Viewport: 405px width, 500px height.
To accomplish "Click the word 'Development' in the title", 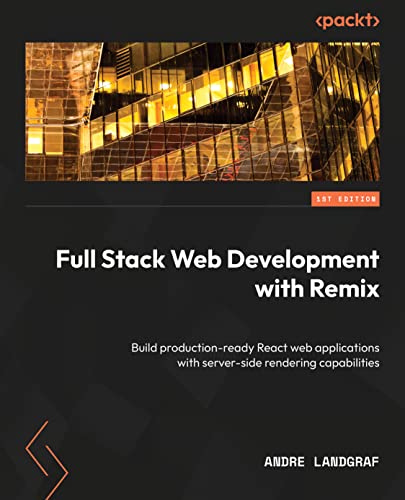I will point(303,260).
